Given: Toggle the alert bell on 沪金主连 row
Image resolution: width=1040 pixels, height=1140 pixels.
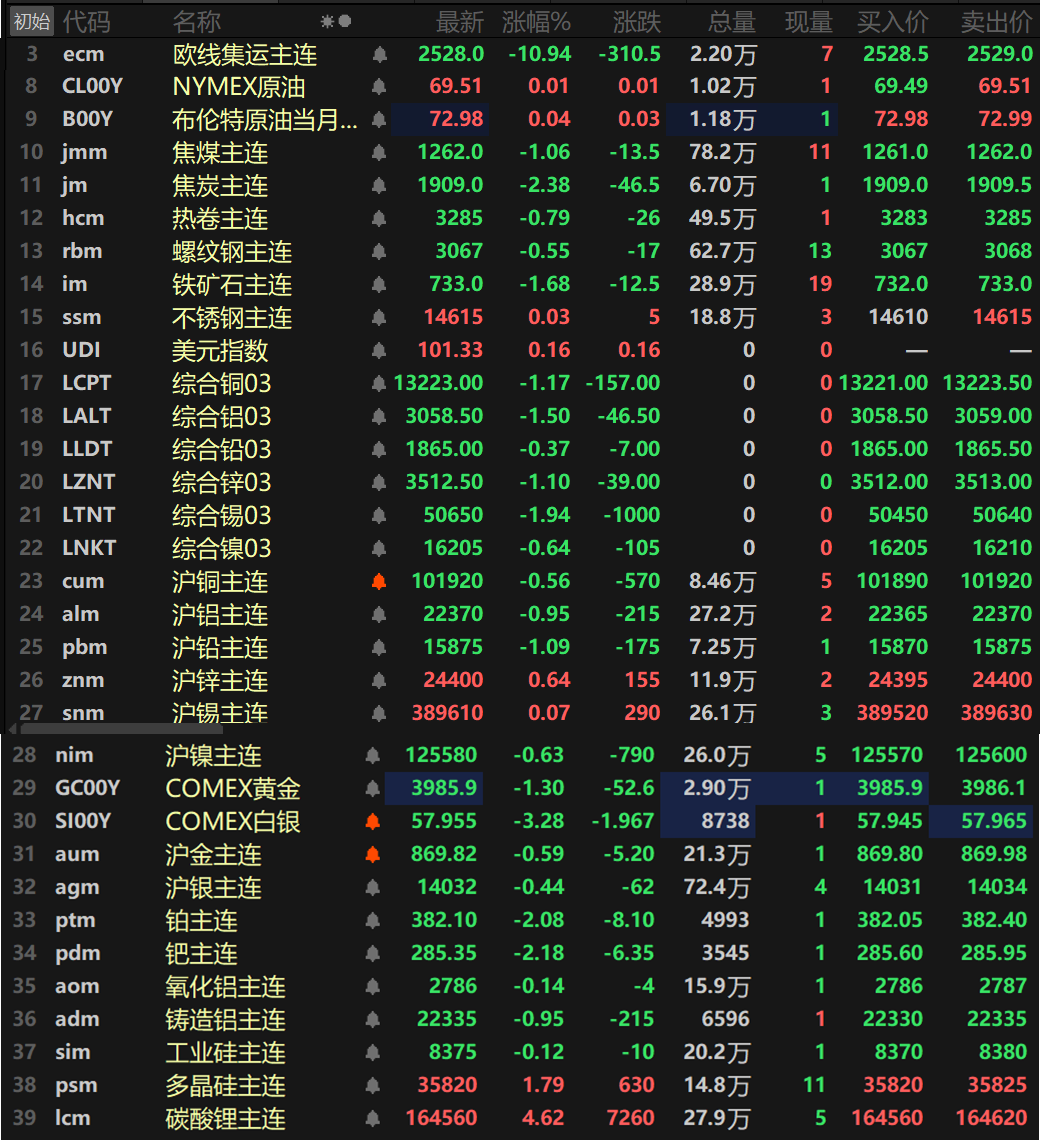Looking at the screenshot, I should point(372,854).
